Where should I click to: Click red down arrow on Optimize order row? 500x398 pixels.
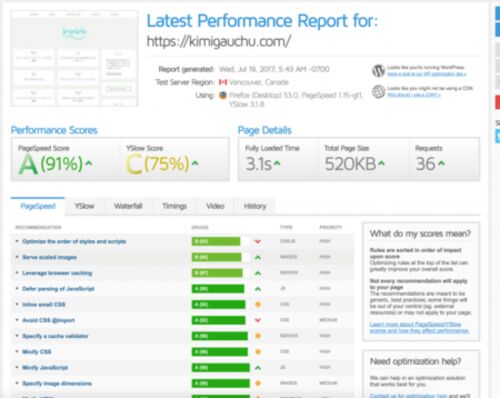point(258,241)
